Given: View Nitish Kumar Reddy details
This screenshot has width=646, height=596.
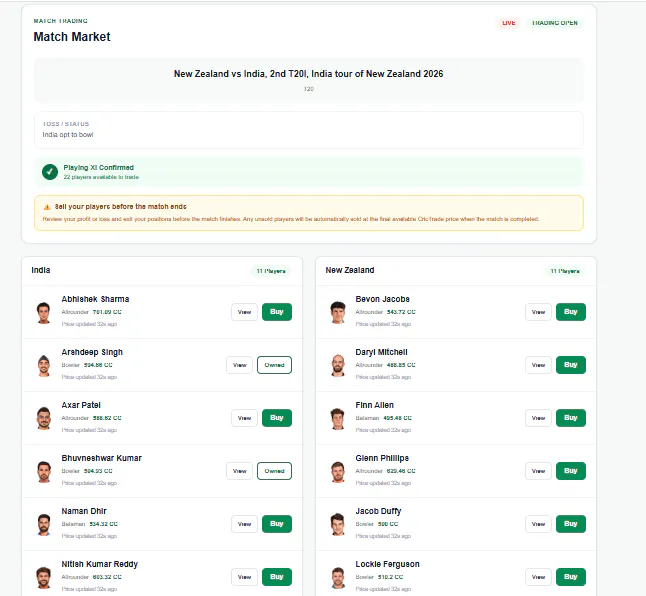Looking at the screenshot, I should pos(244,577).
